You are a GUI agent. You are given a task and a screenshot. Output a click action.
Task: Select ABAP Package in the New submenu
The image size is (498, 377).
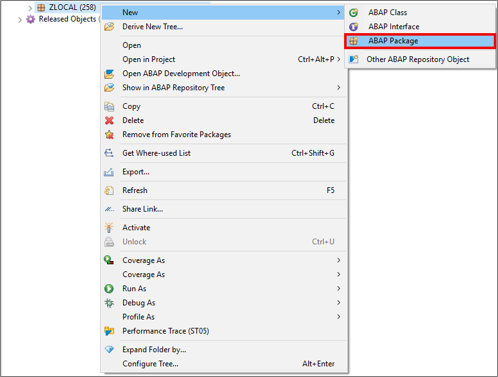[420, 41]
